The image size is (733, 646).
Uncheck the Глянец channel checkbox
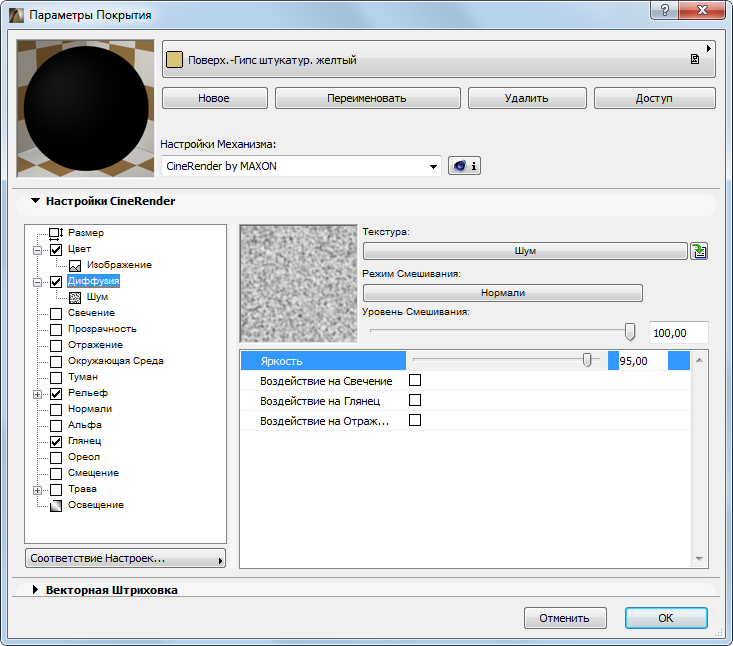coord(56,441)
